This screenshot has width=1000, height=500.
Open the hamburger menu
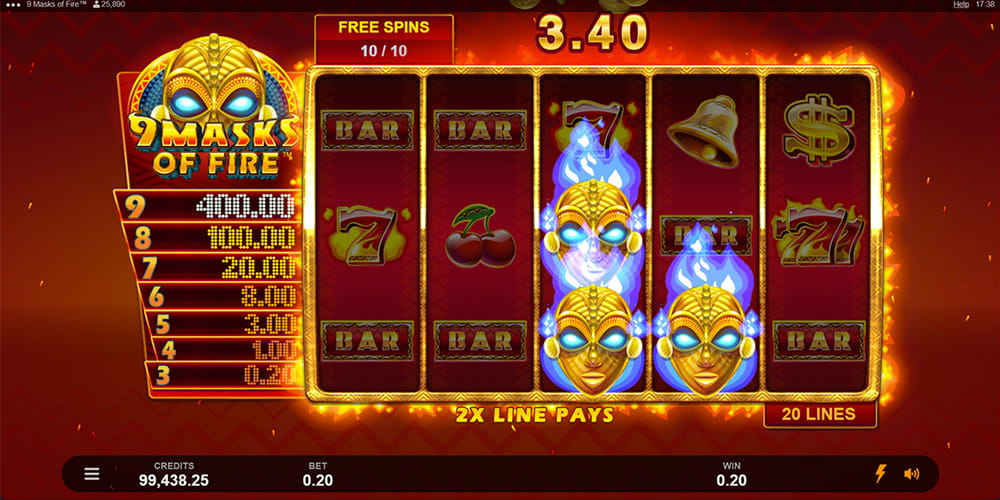tap(92, 474)
